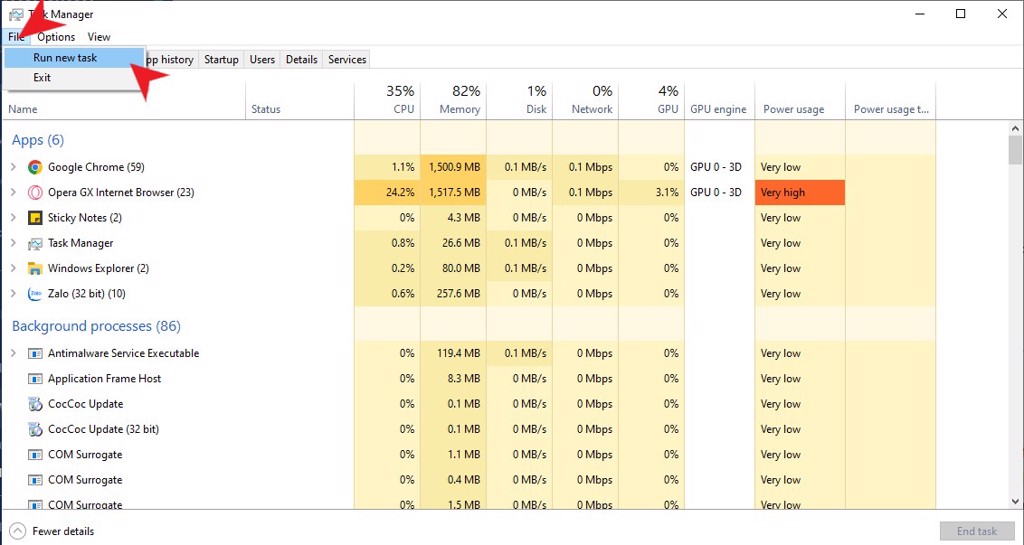Click Application Frame Host 8.3 MB cell
Viewport: 1024px width, 545px height.
453,379
